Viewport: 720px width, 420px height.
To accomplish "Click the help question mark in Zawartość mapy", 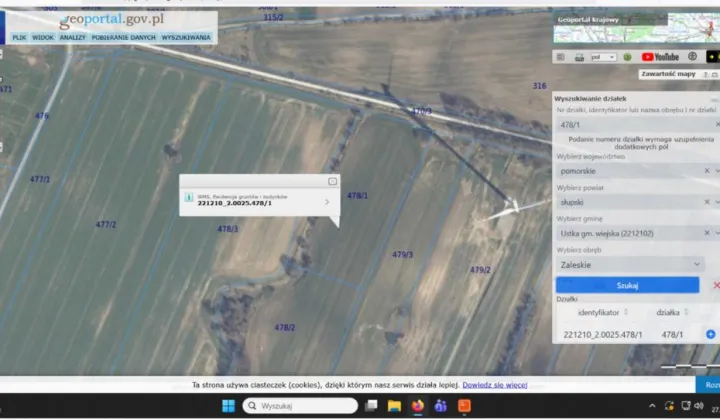I will pyautogui.click(x=705, y=74).
